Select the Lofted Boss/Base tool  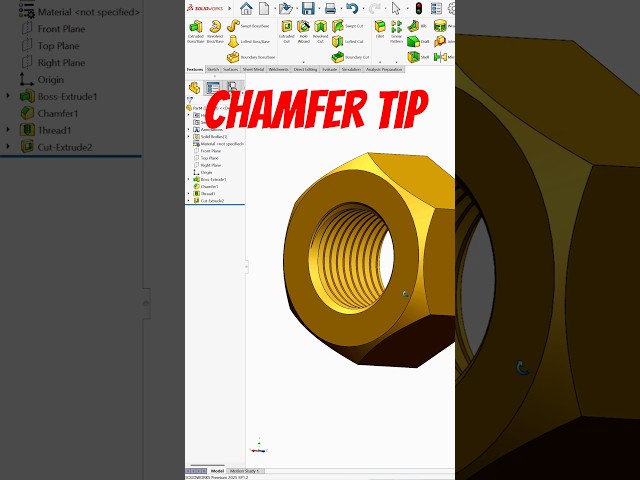[x=249, y=41]
